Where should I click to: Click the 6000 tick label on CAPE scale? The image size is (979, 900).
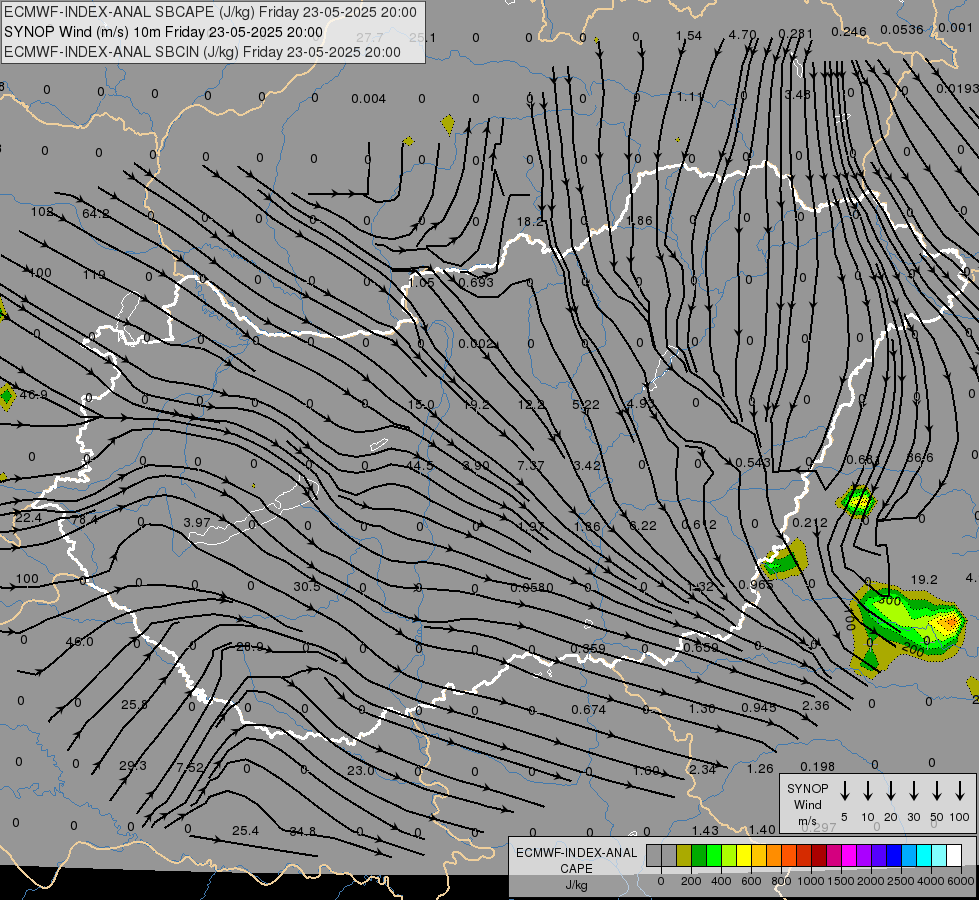tap(962, 881)
